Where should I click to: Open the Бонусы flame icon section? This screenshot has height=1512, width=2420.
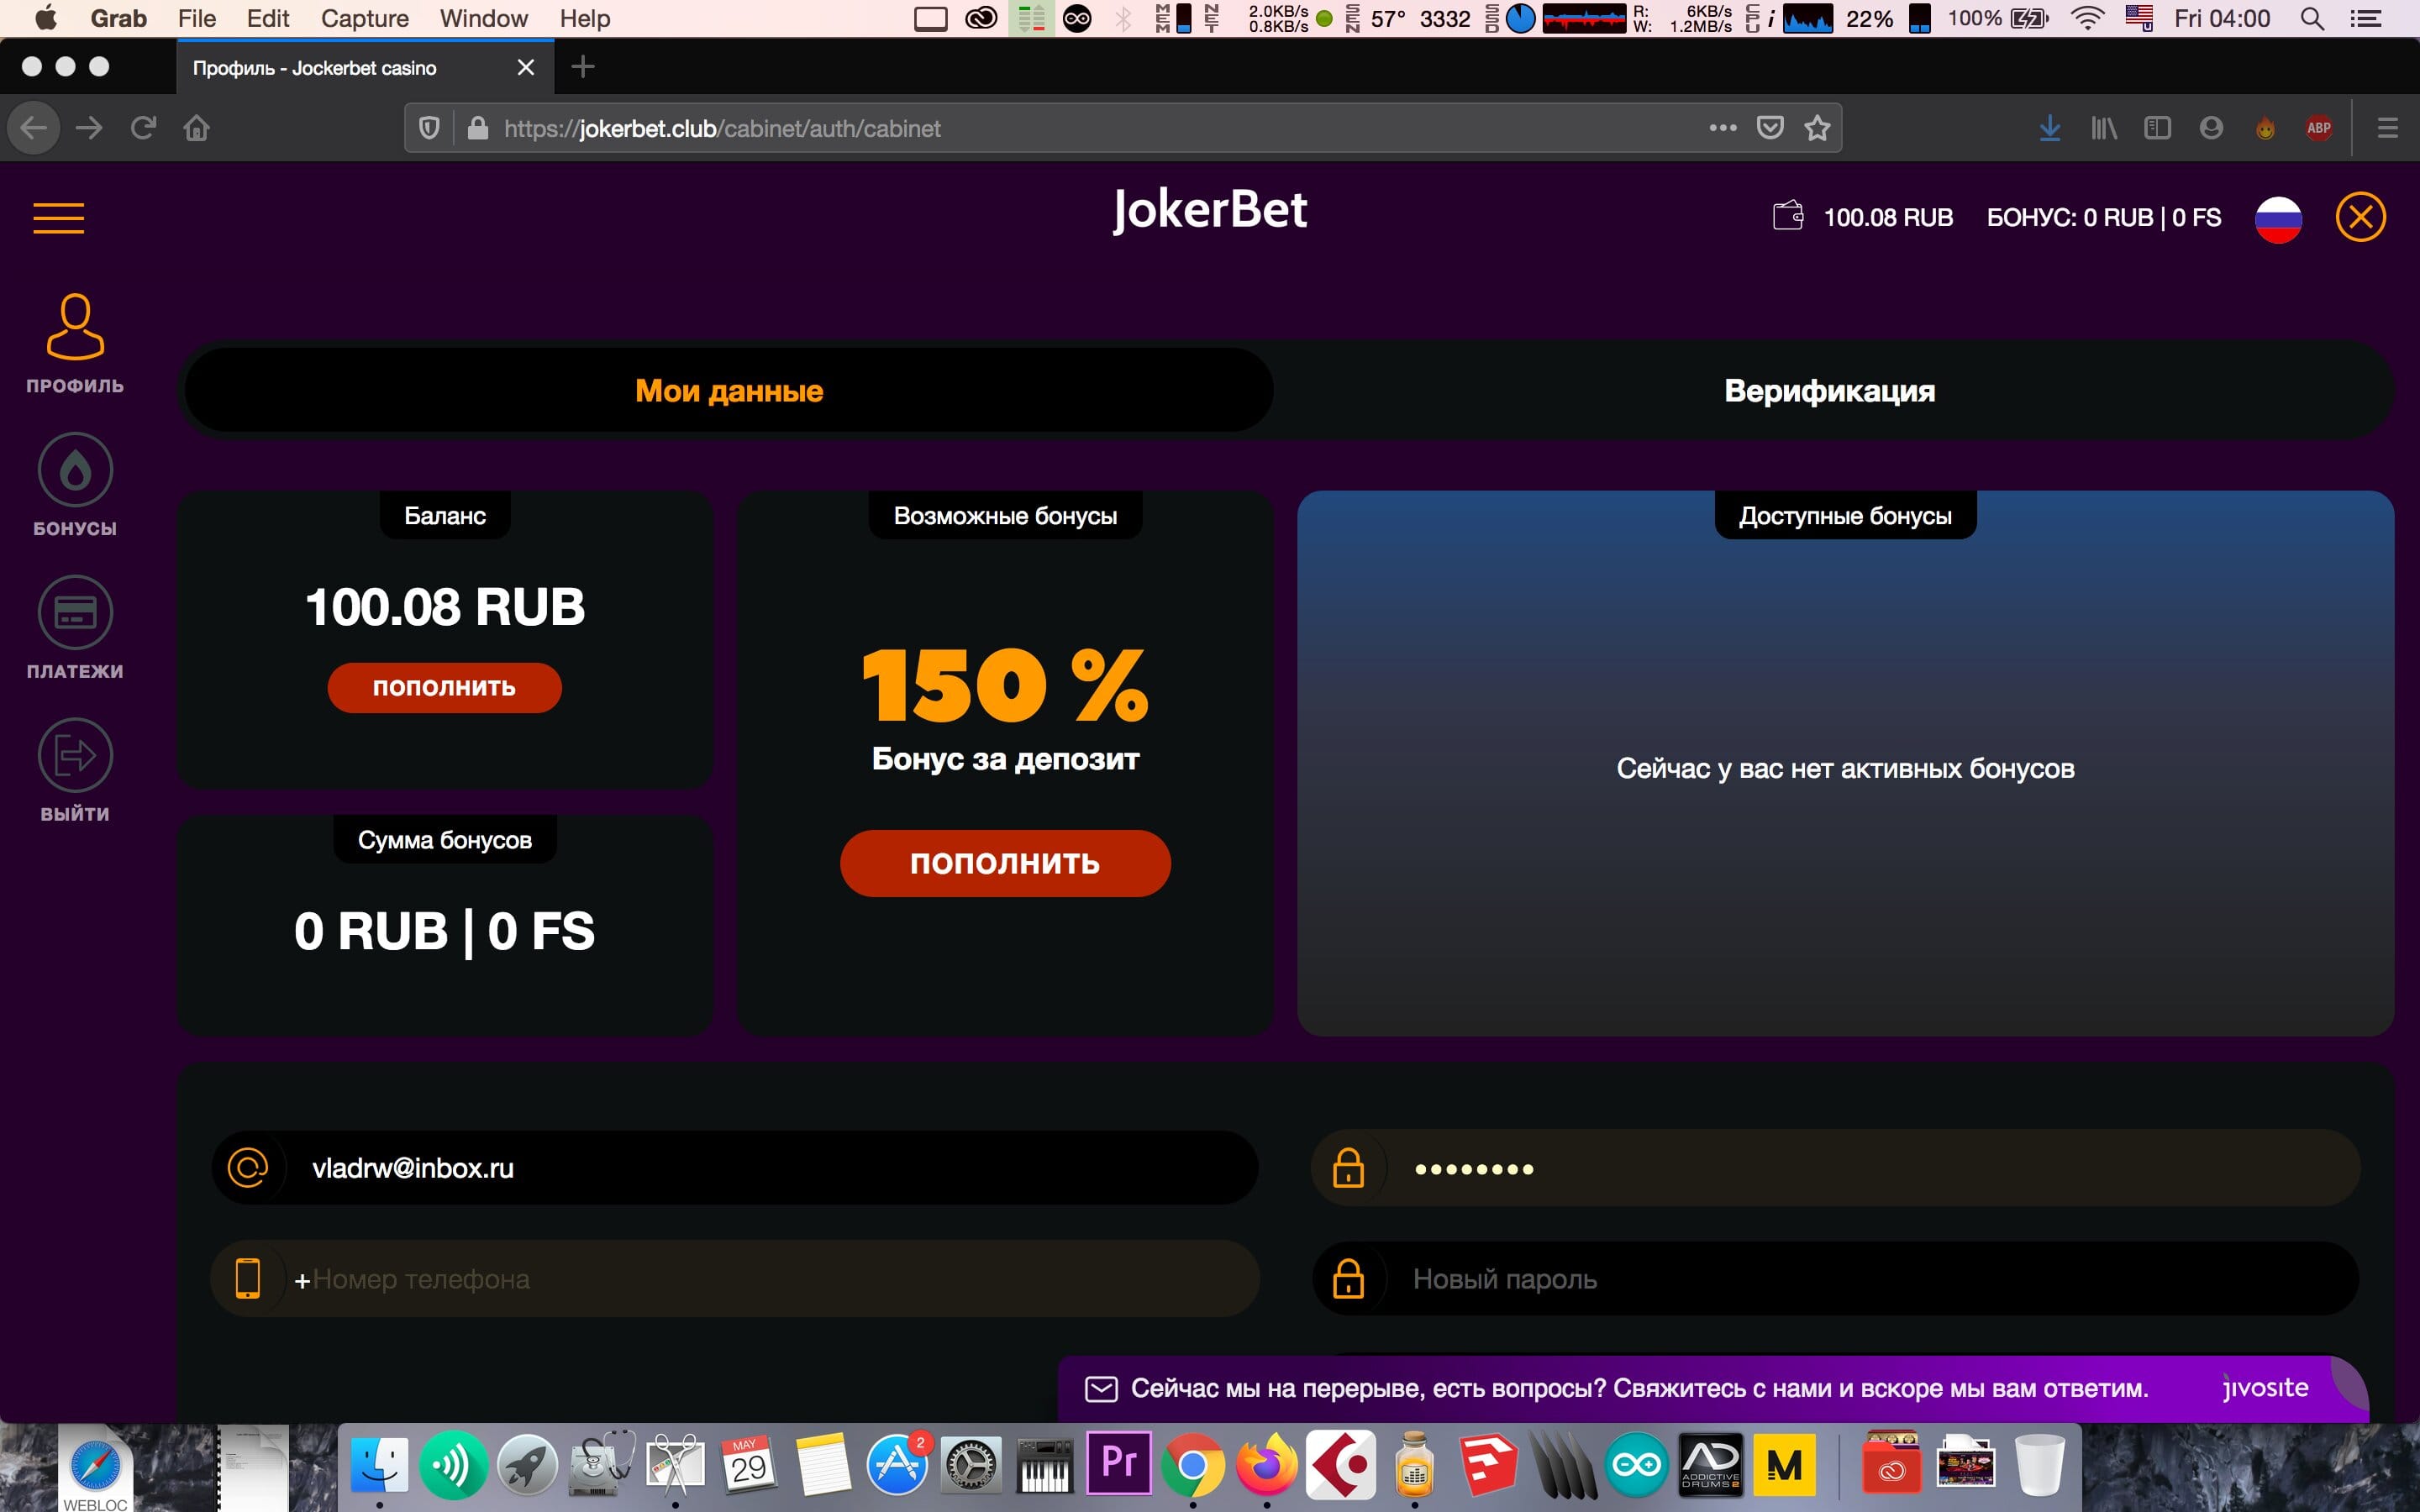tap(75, 470)
